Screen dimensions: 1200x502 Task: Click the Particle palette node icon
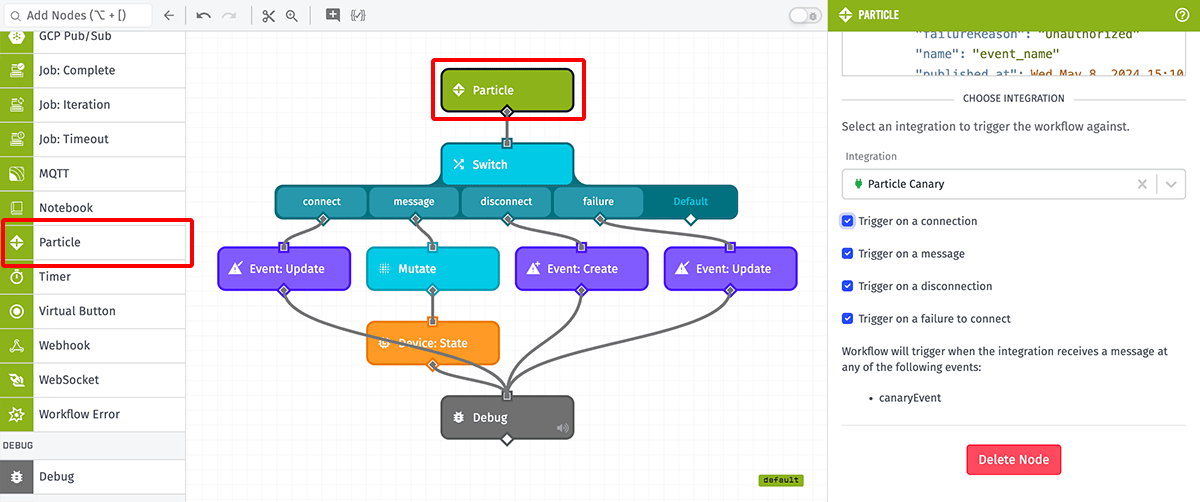(17, 242)
